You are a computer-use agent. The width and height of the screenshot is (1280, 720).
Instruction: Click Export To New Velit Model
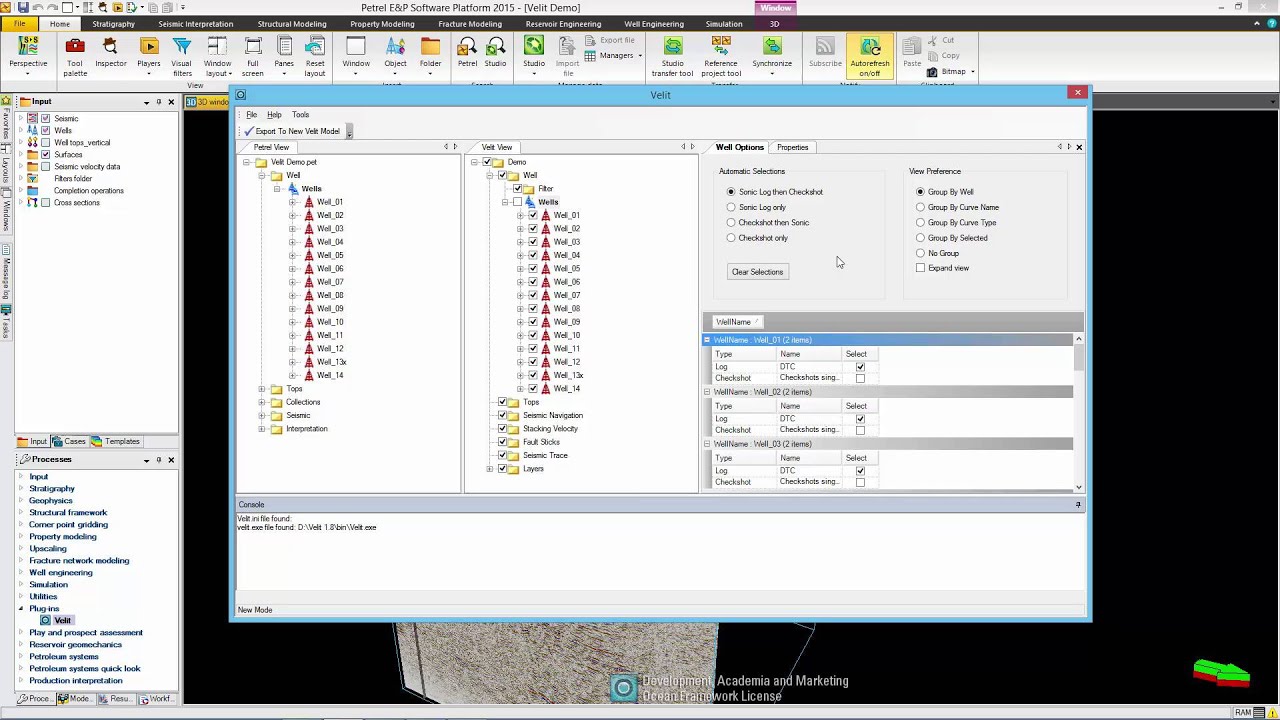pyautogui.click(x=292, y=131)
